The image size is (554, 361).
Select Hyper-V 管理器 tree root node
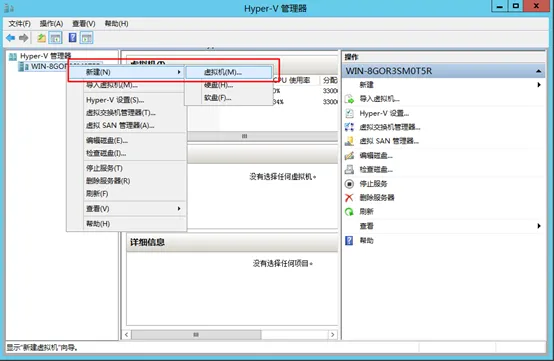coord(46,56)
